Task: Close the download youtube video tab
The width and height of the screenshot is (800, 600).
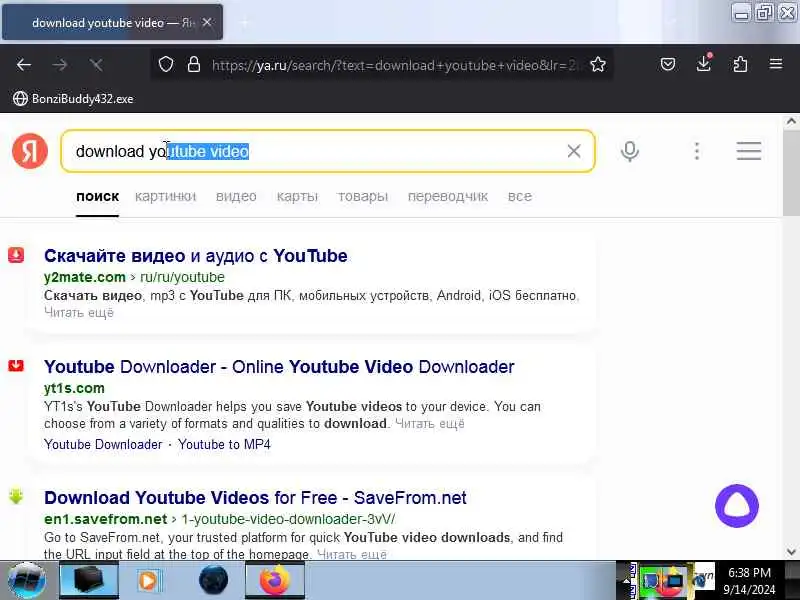Action: 207,22
